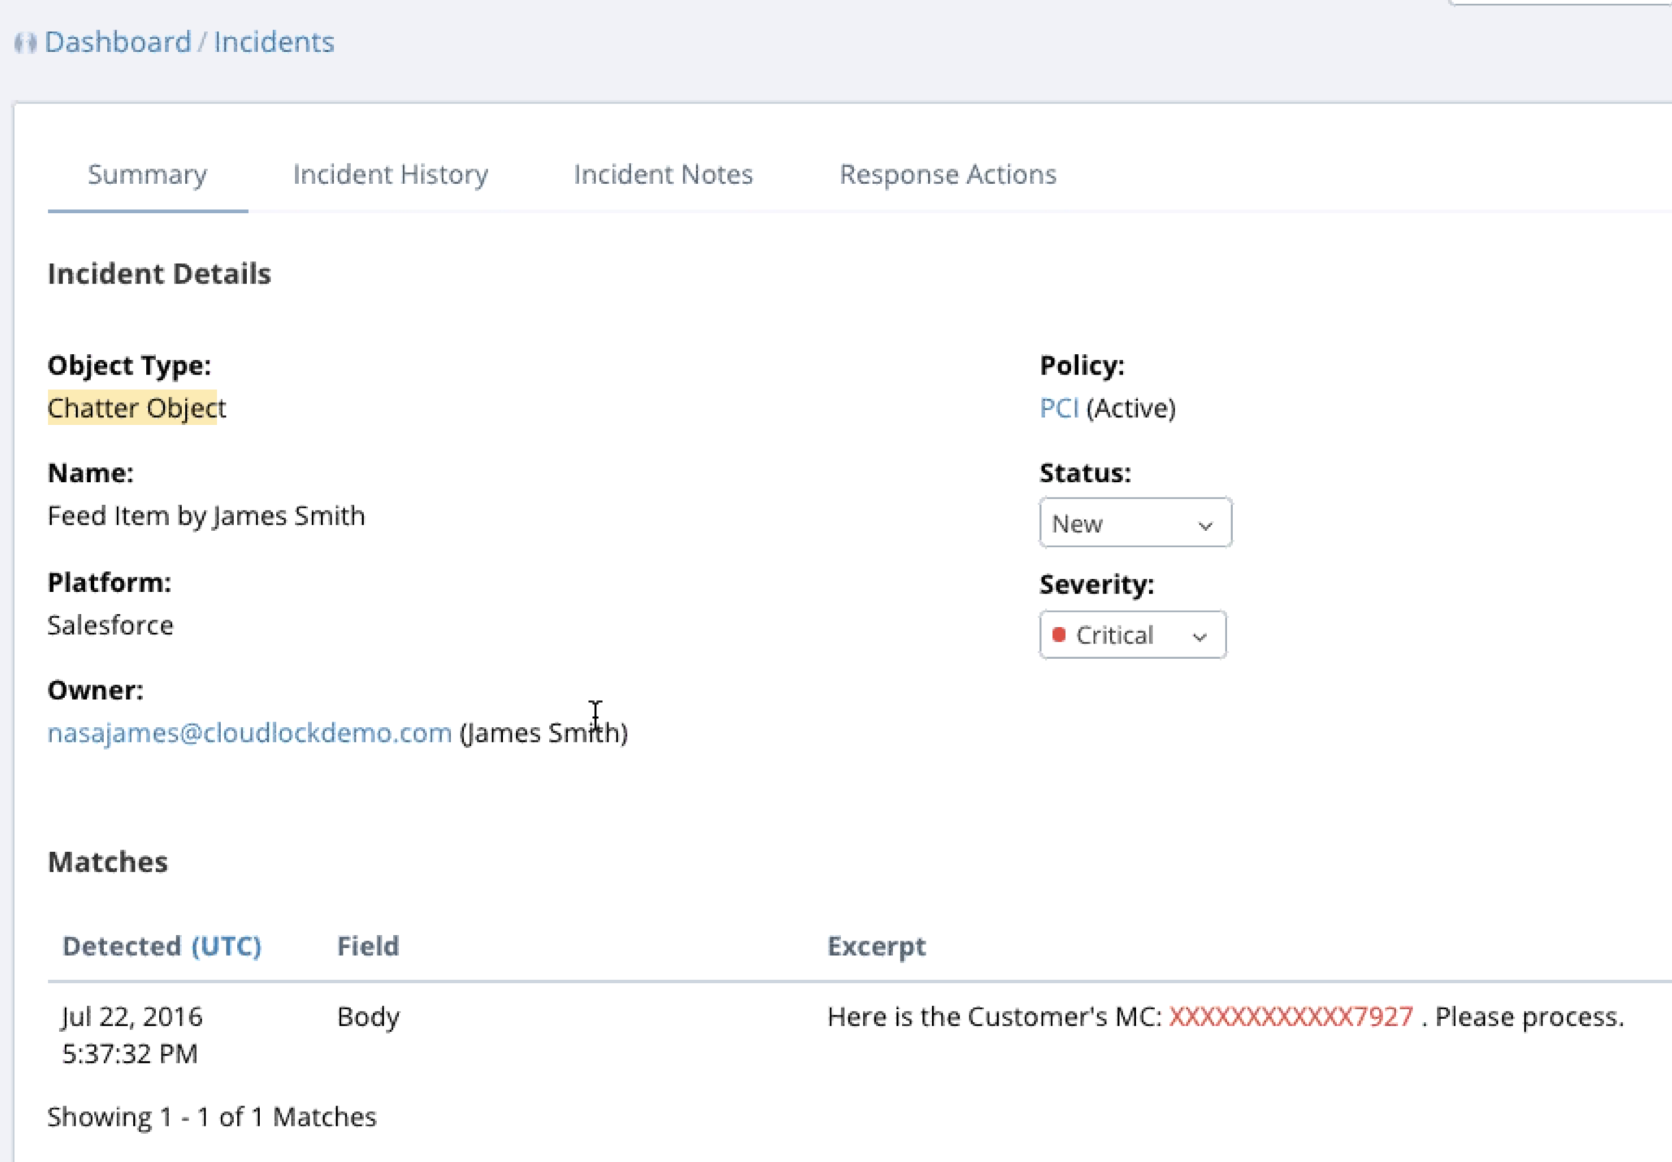Open the Incidents breadcrumb link
The image size is (1672, 1162).
tap(274, 42)
